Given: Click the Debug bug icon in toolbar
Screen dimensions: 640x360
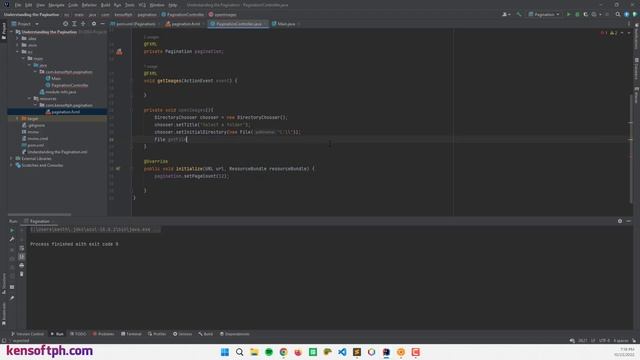Looking at the screenshot, I should [x=577, y=14].
